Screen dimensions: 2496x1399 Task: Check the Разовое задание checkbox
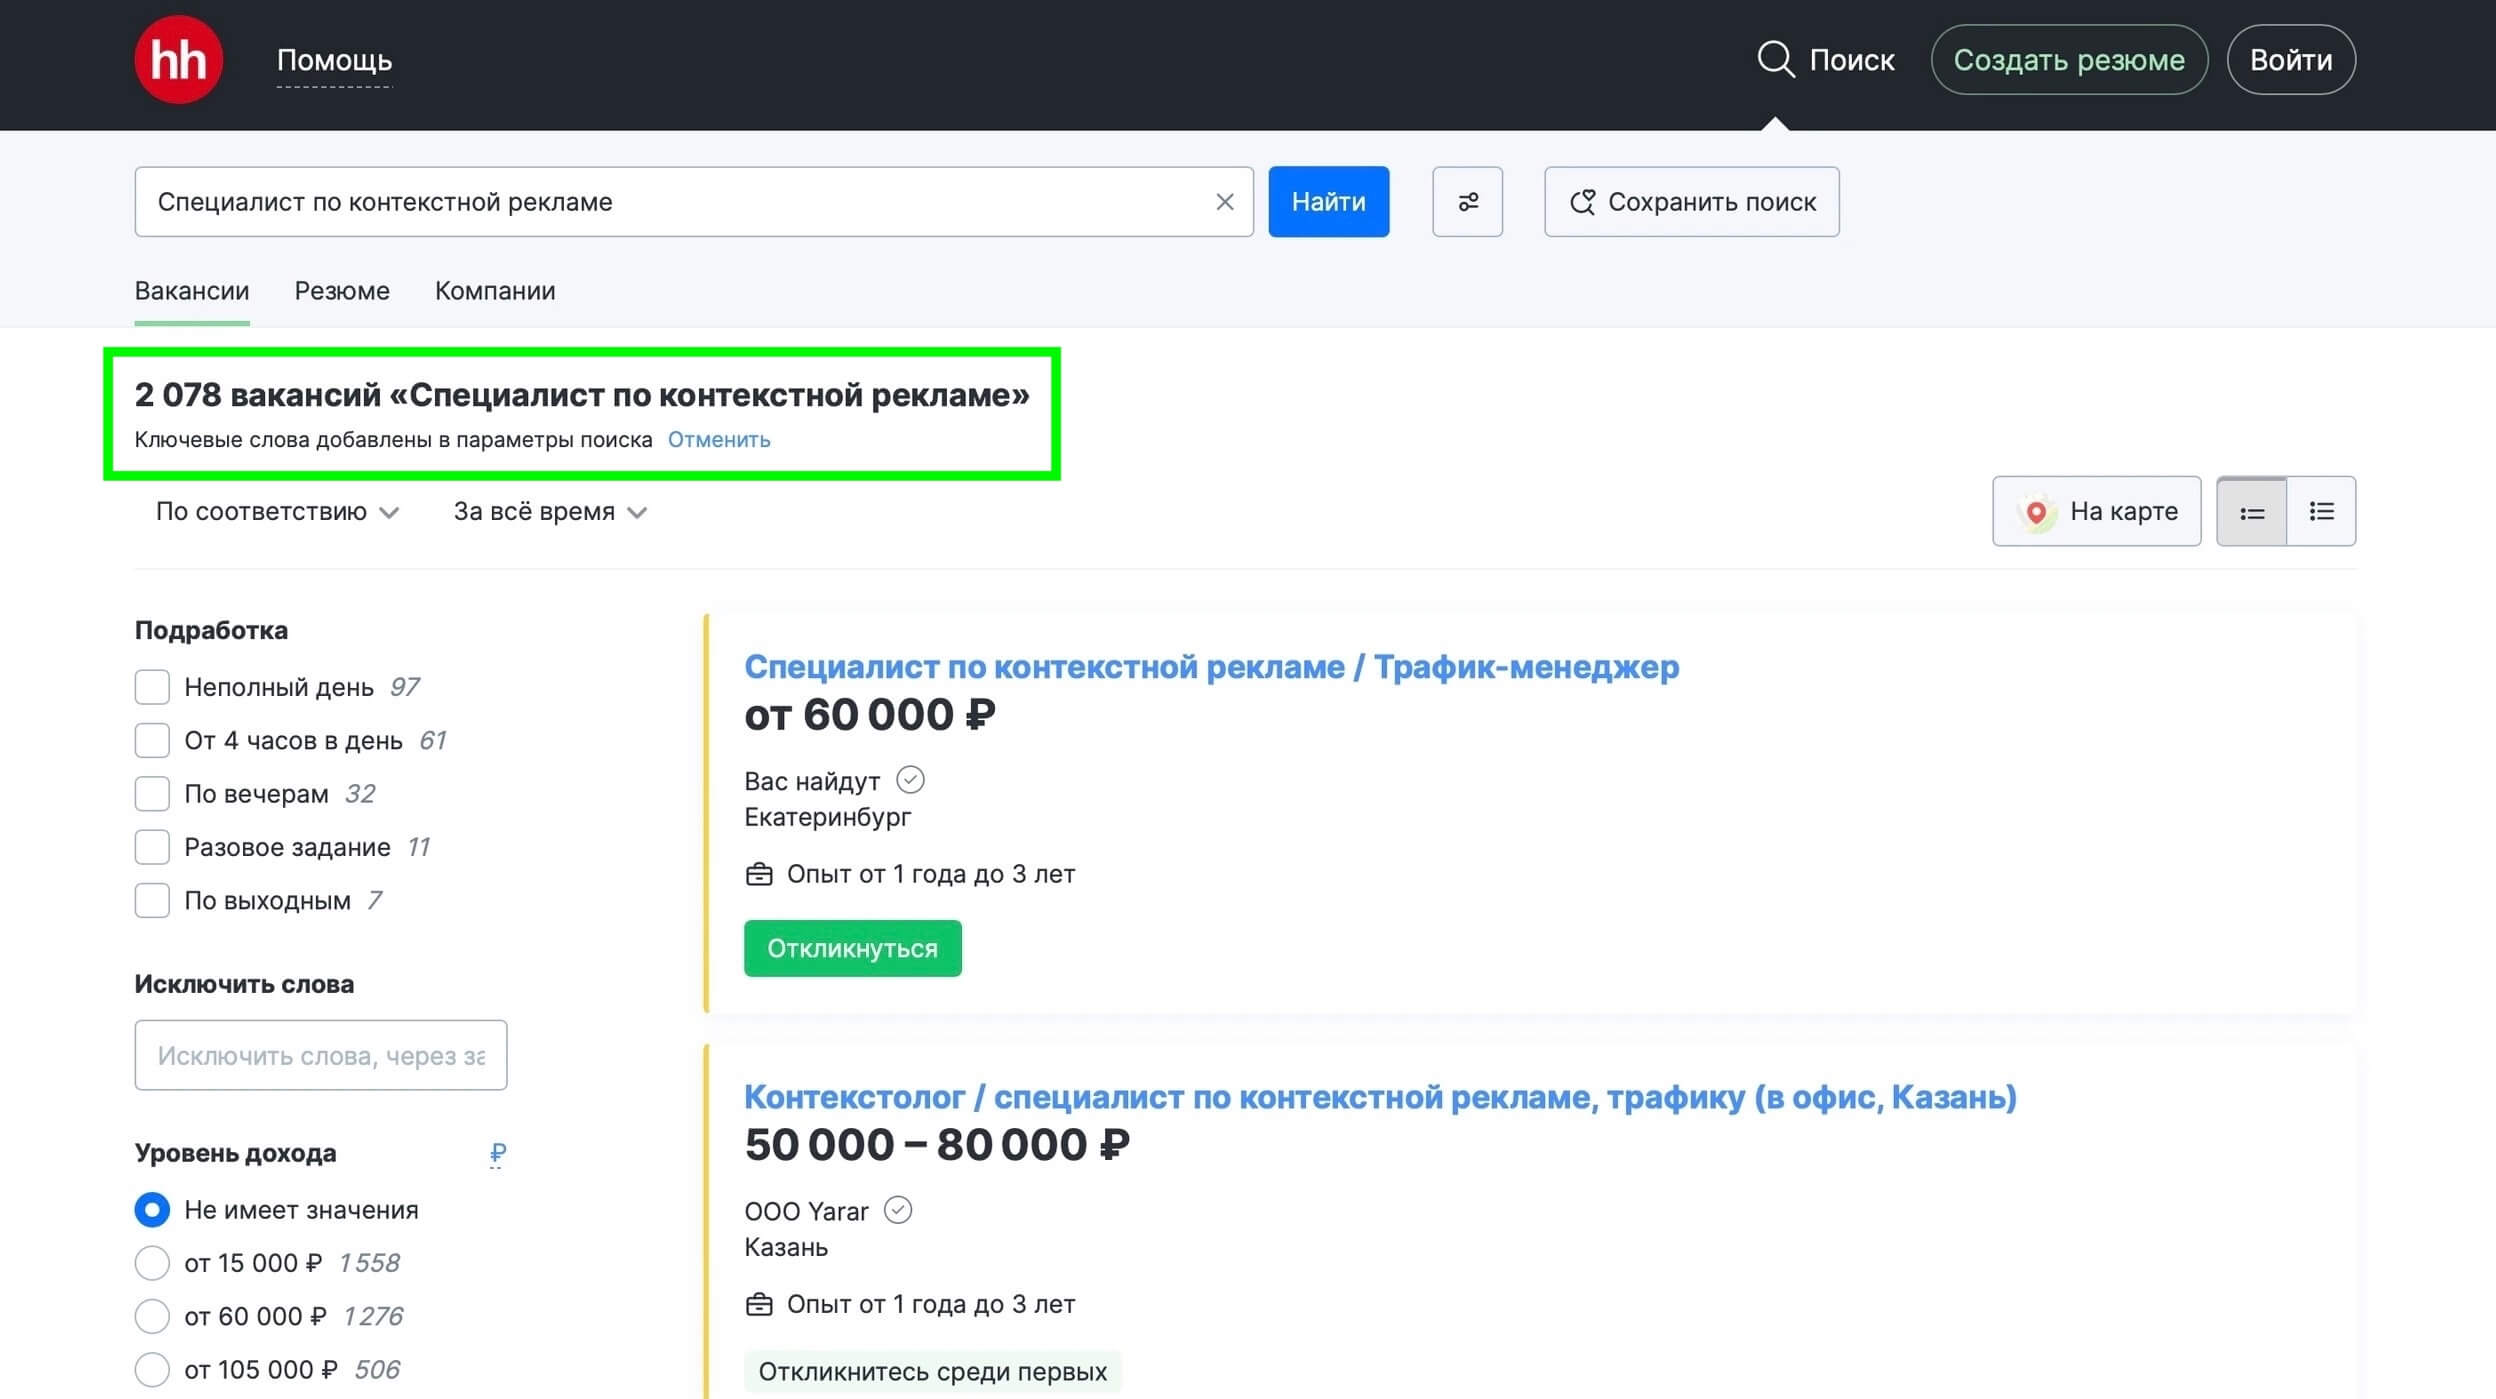pos(152,847)
